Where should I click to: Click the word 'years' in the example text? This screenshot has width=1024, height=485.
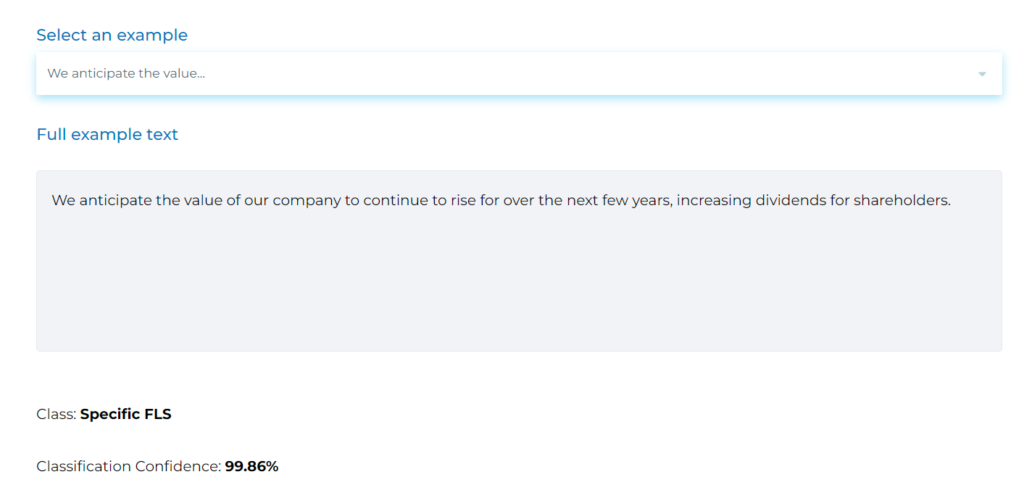pyautogui.click(x=649, y=200)
